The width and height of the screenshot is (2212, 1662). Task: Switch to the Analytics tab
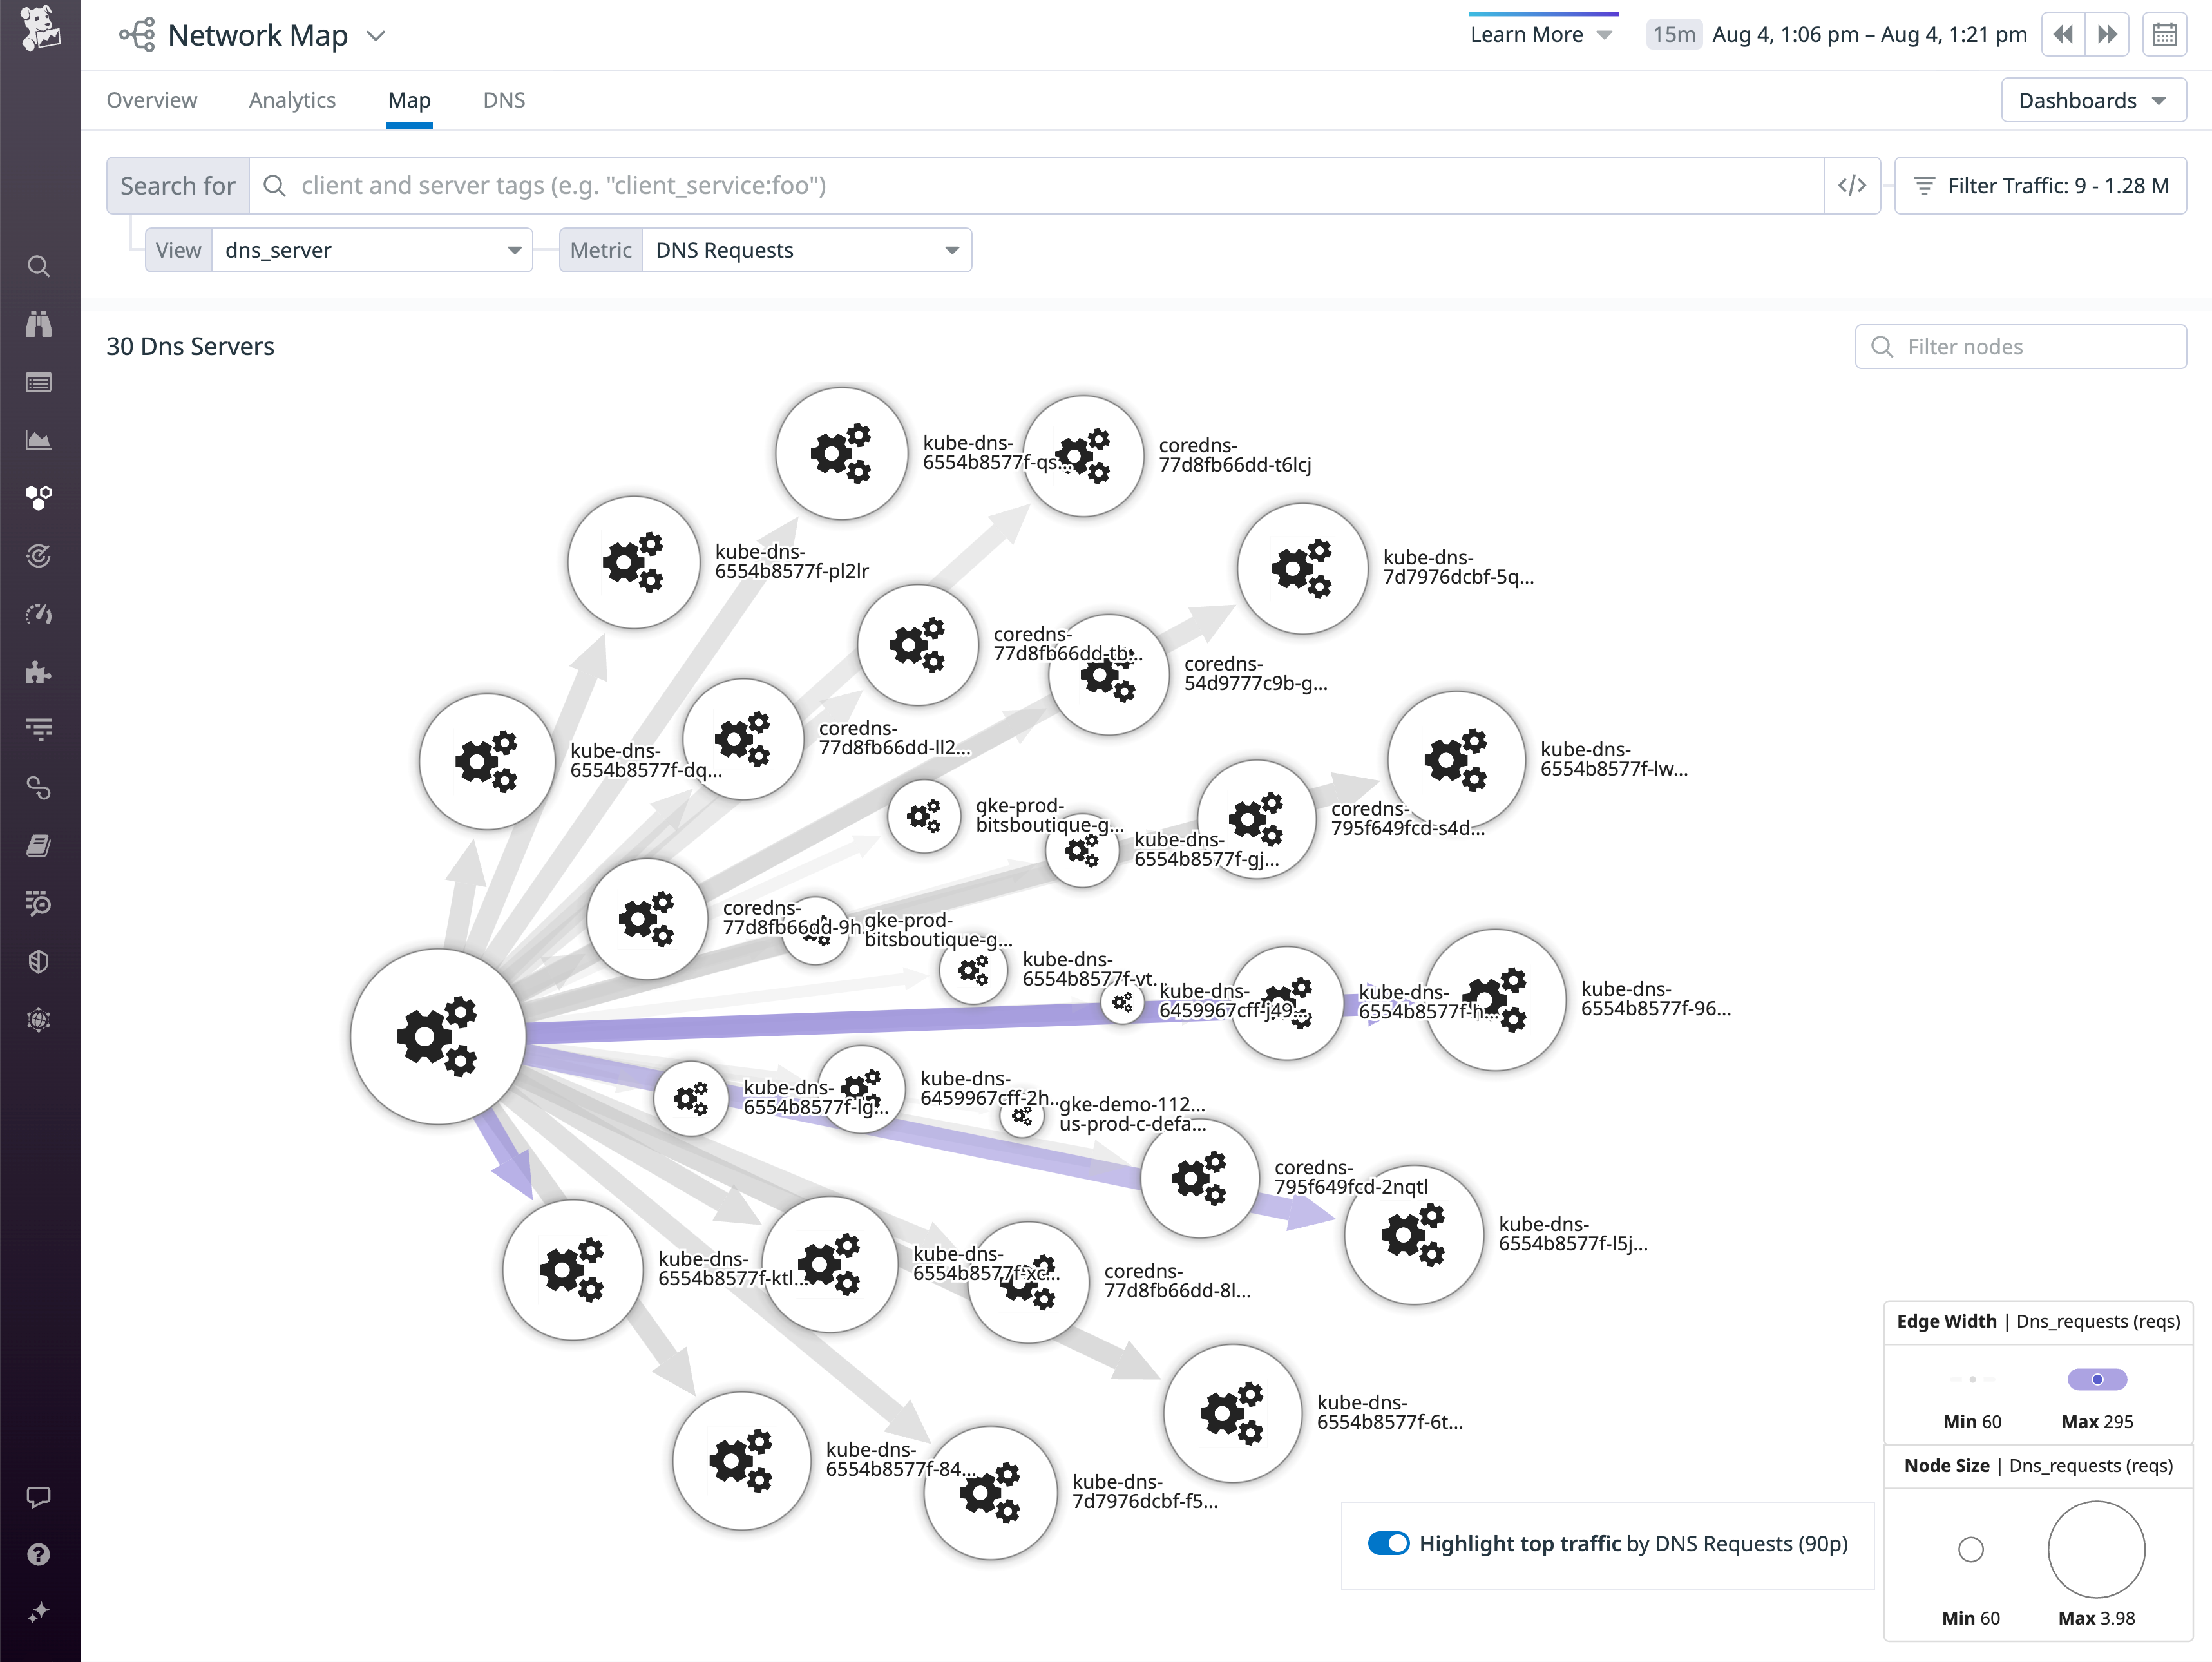pyautogui.click(x=292, y=100)
